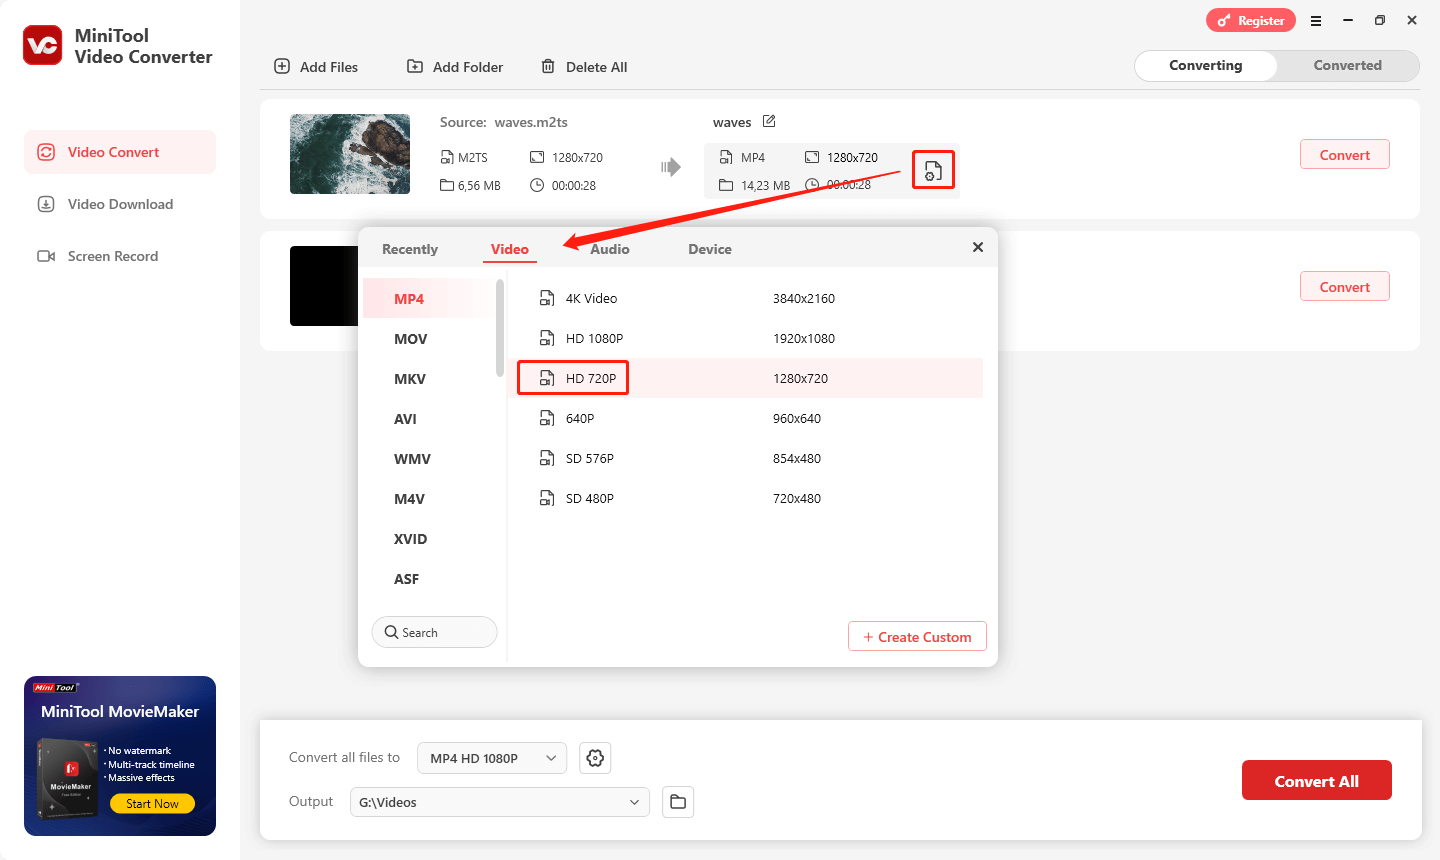Viewport: 1440px width, 860px height.
Task: Click the format list scrollbar
Action: 500,328
